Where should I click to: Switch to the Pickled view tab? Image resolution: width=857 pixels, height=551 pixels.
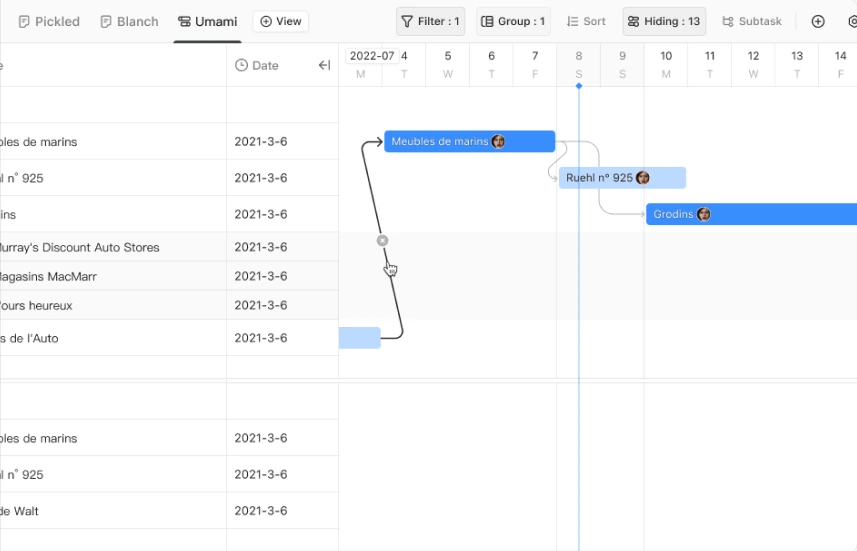[x=49, y=21]
